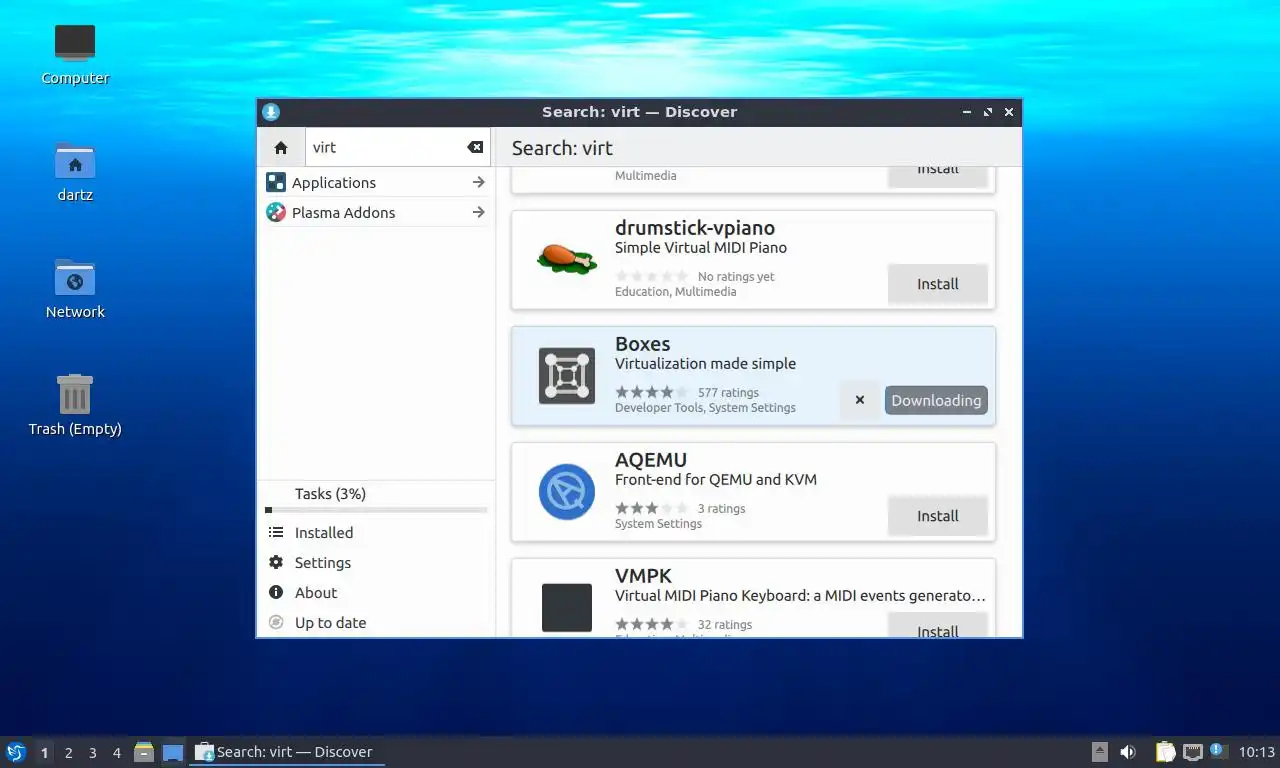Screen dimensions: 1280x768
Task: Install AQEMU
Action: [x=938, y=516]
